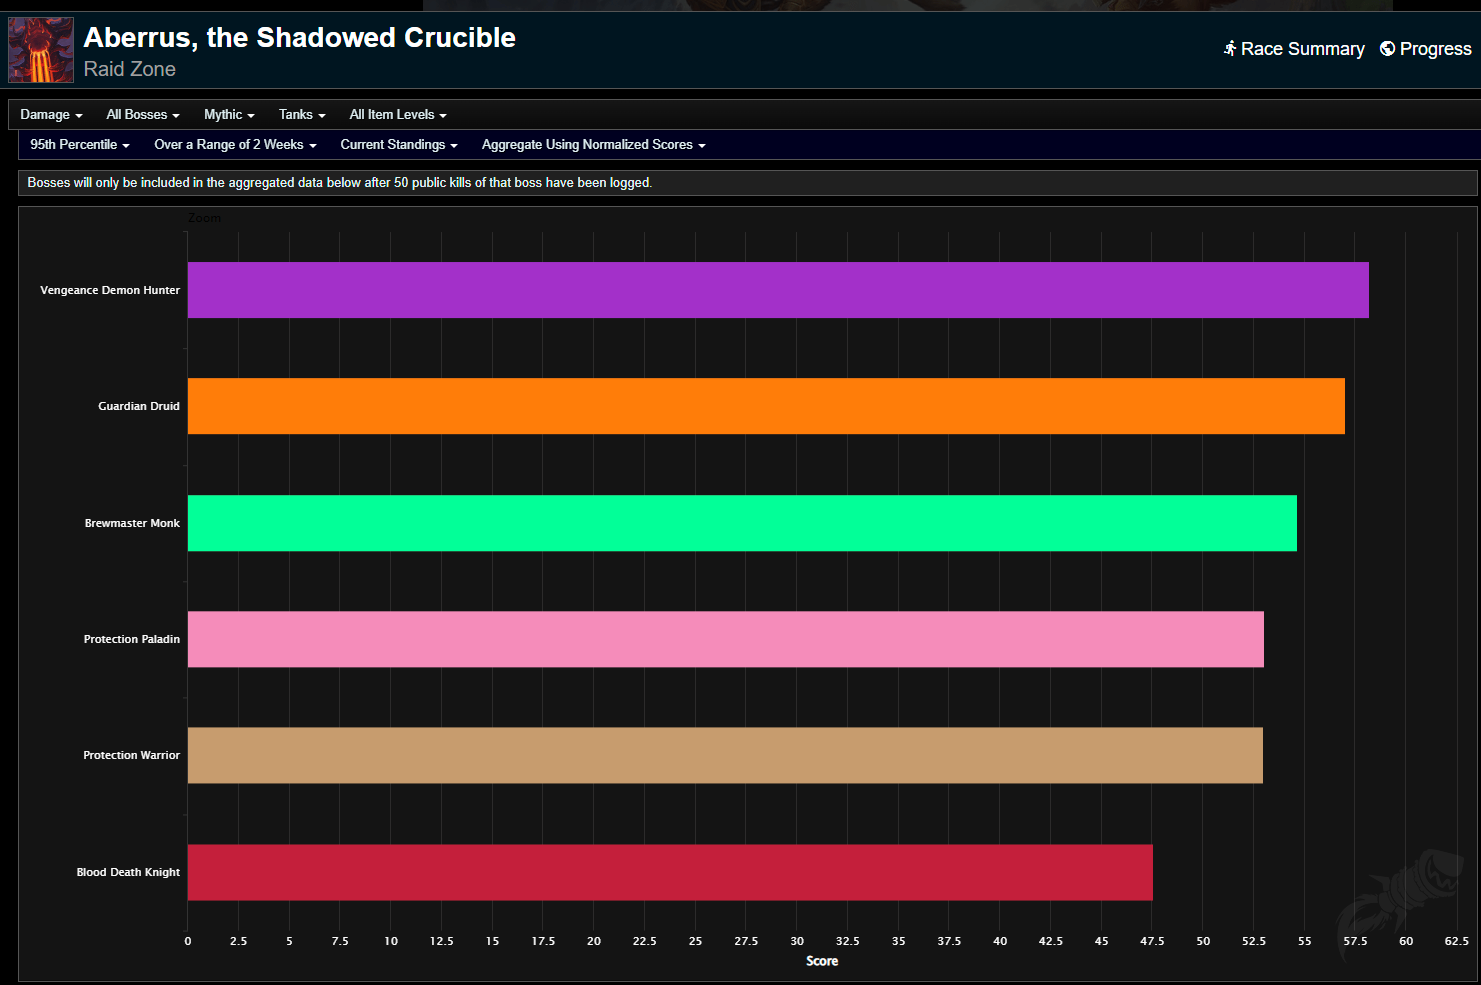The image size is (1481, 985).
Task: Open the Progress link
Action: pos(1426,49)
